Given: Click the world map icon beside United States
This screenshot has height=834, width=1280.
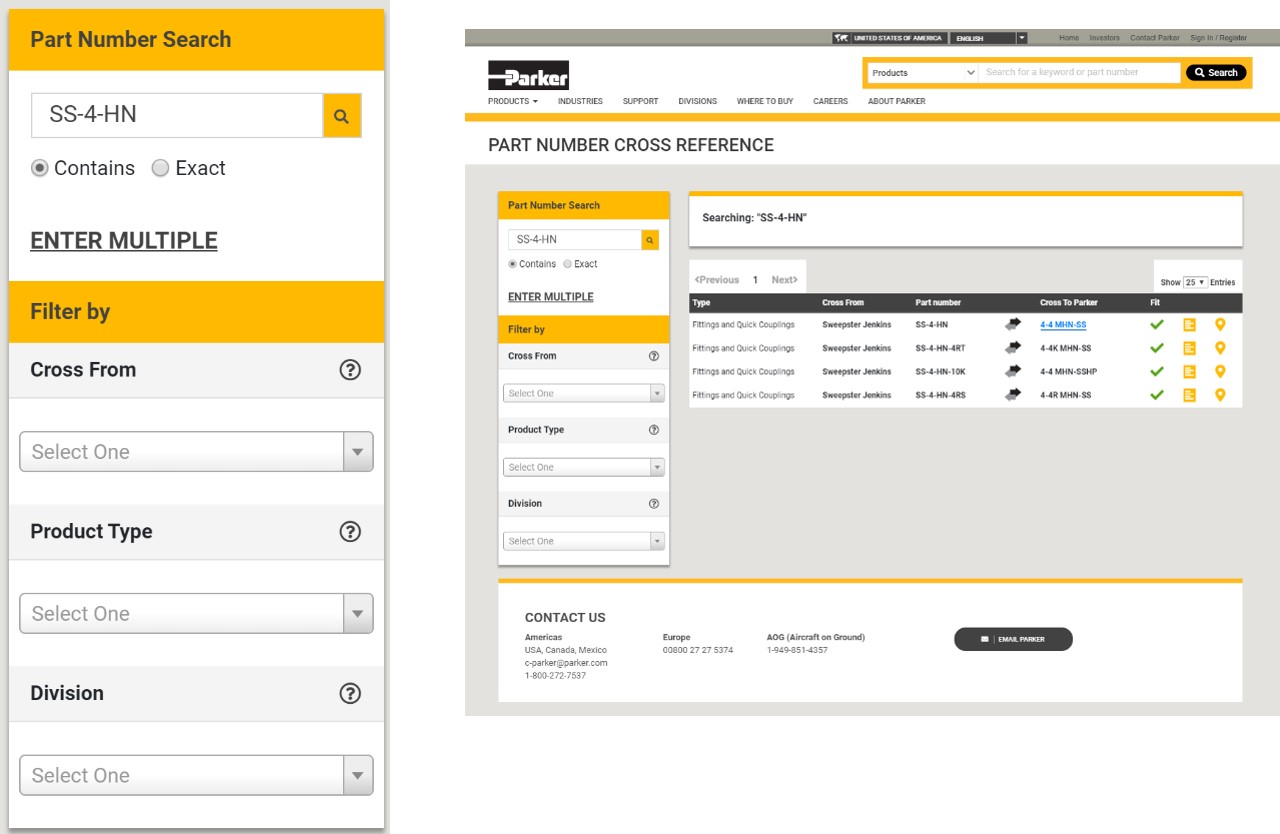Looking at the screenshot, I should point(841,38).
